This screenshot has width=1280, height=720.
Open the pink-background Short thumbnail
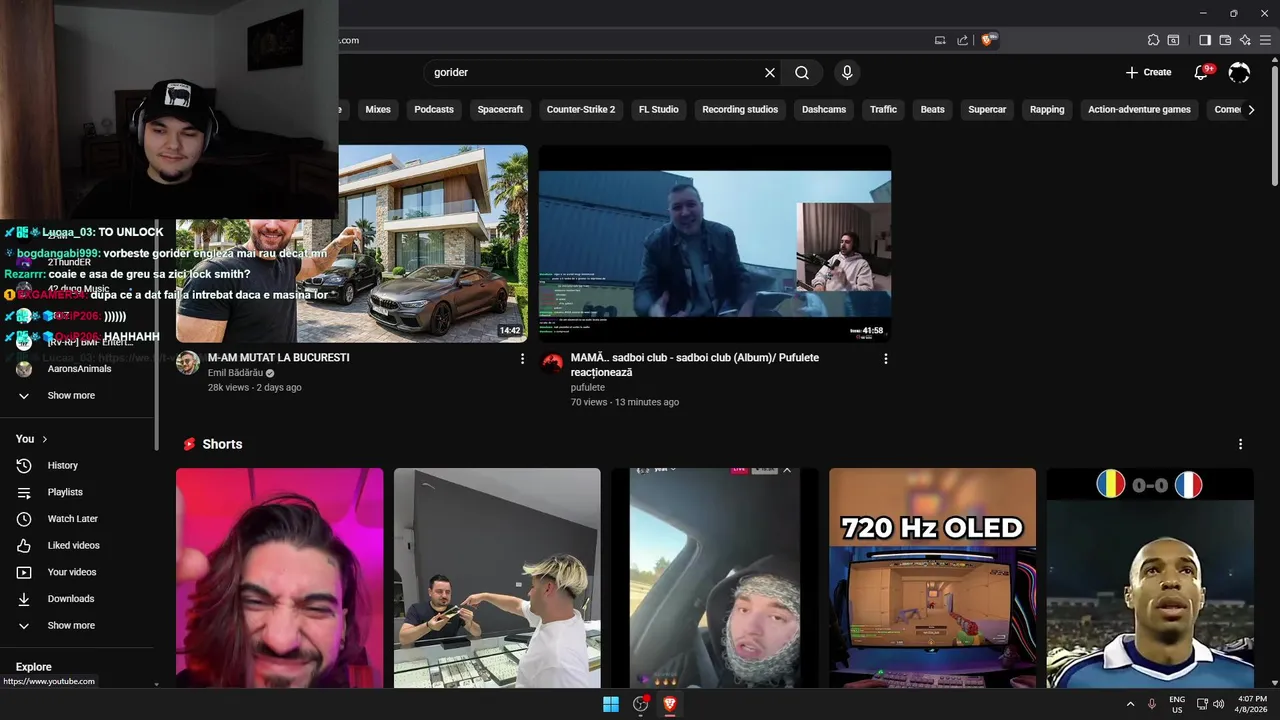[279, 578]
